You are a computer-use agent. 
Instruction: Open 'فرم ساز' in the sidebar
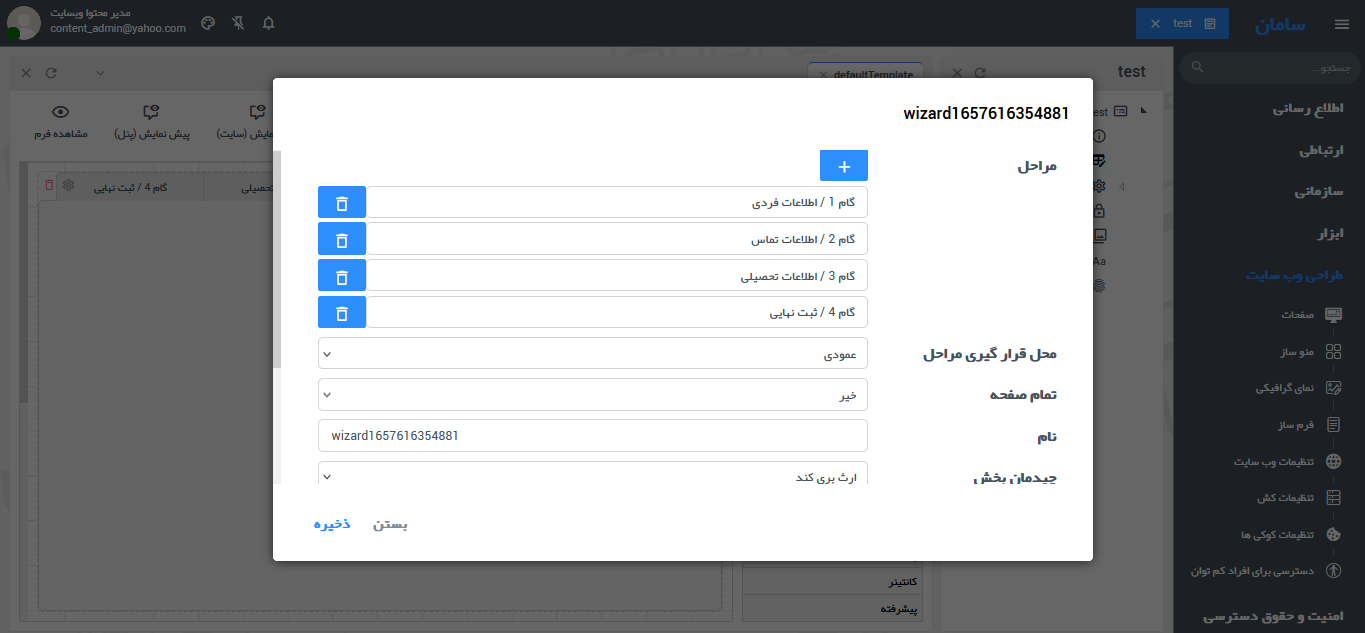[x=1294, y=425]
